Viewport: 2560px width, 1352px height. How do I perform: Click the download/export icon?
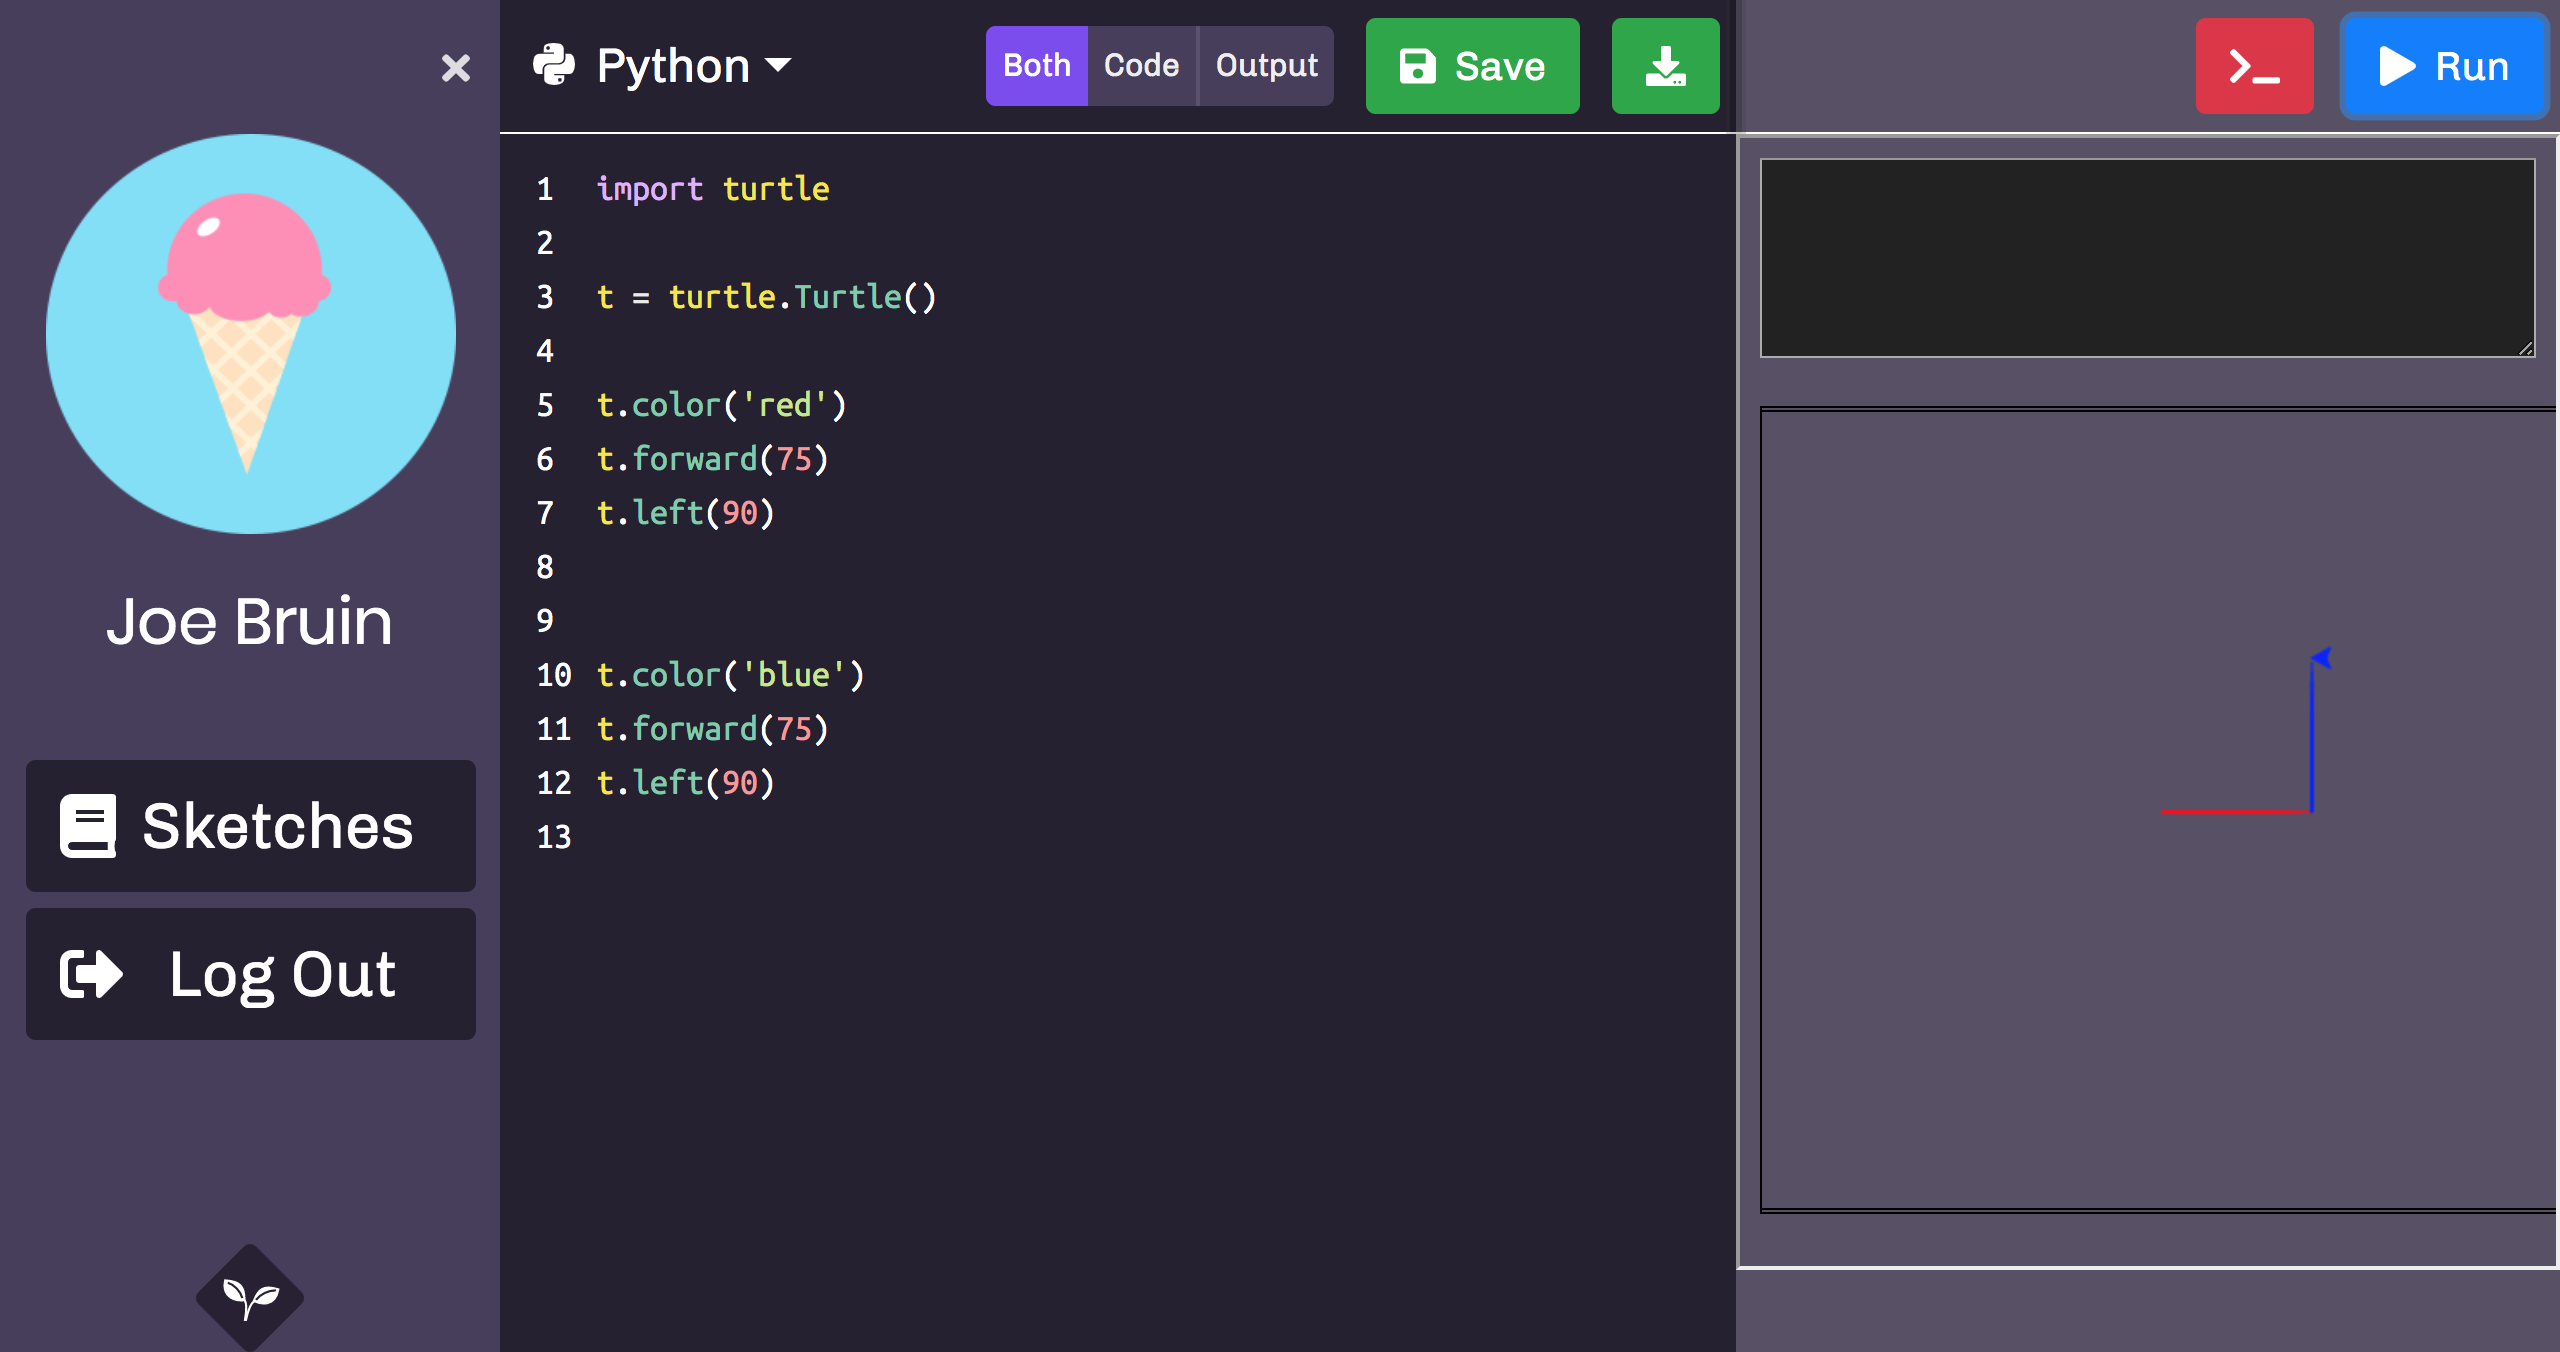click(1666, 66)
